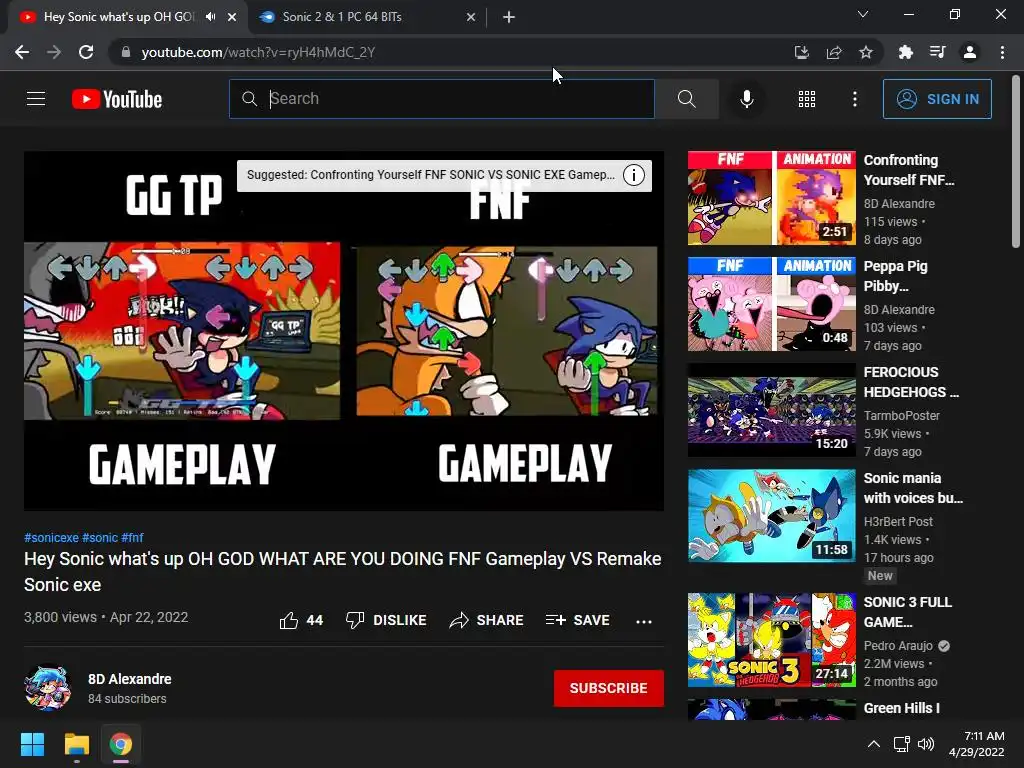This screenshot has height=768, width=1024.
Task: Open the SHARE dialog
Action: (487, 620)
